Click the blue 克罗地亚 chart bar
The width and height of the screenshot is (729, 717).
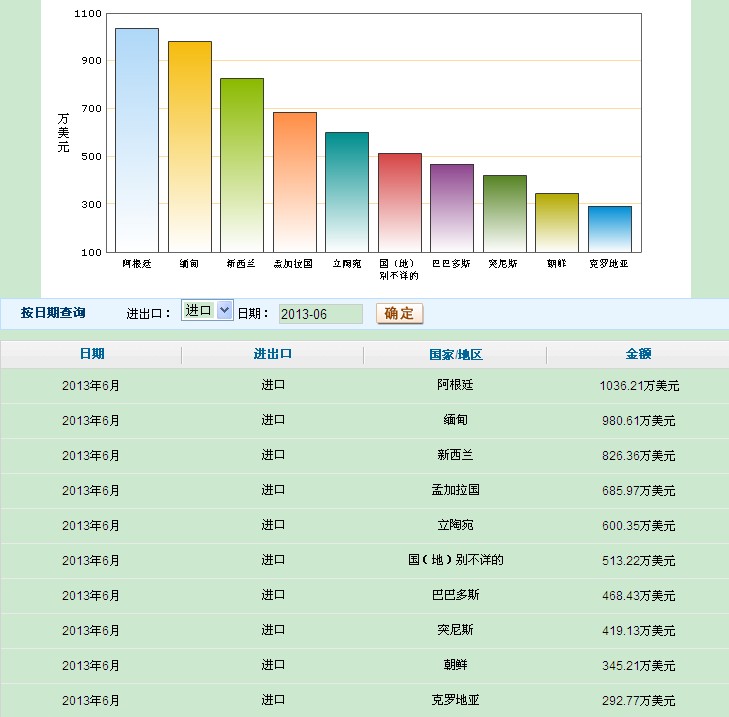pos(609,229)
